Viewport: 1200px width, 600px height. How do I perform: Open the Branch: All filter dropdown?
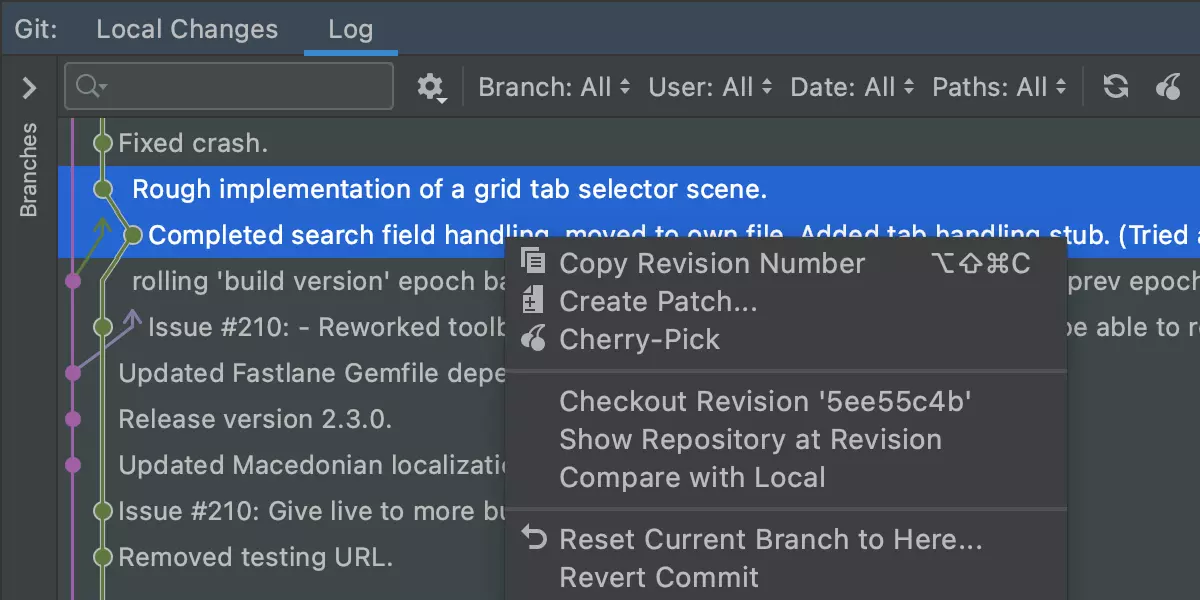[554, 87]
